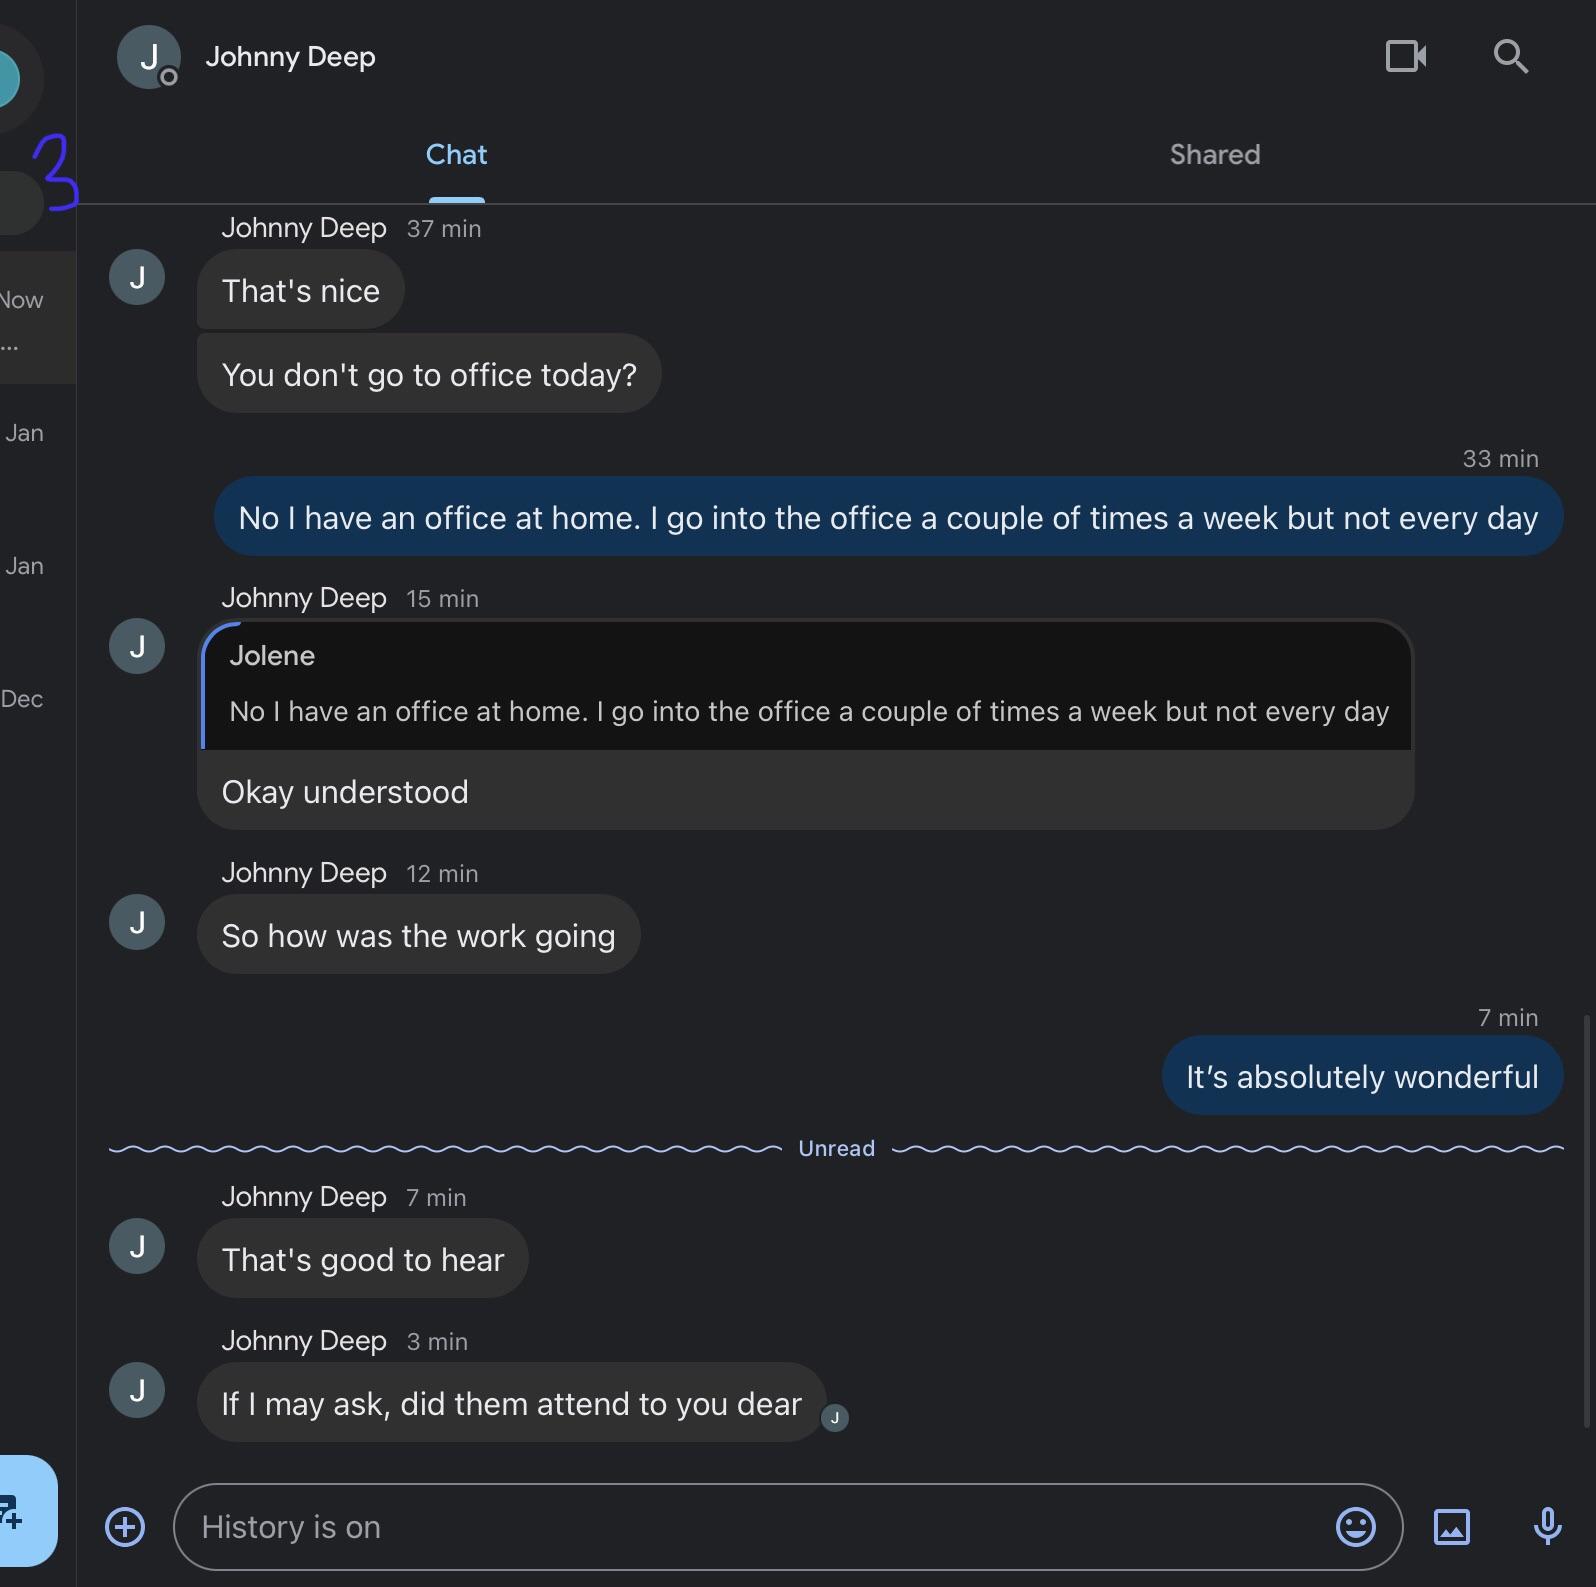Select the Chat tab
This screenshot has height=1587, width=1596.
click(456, 154)
